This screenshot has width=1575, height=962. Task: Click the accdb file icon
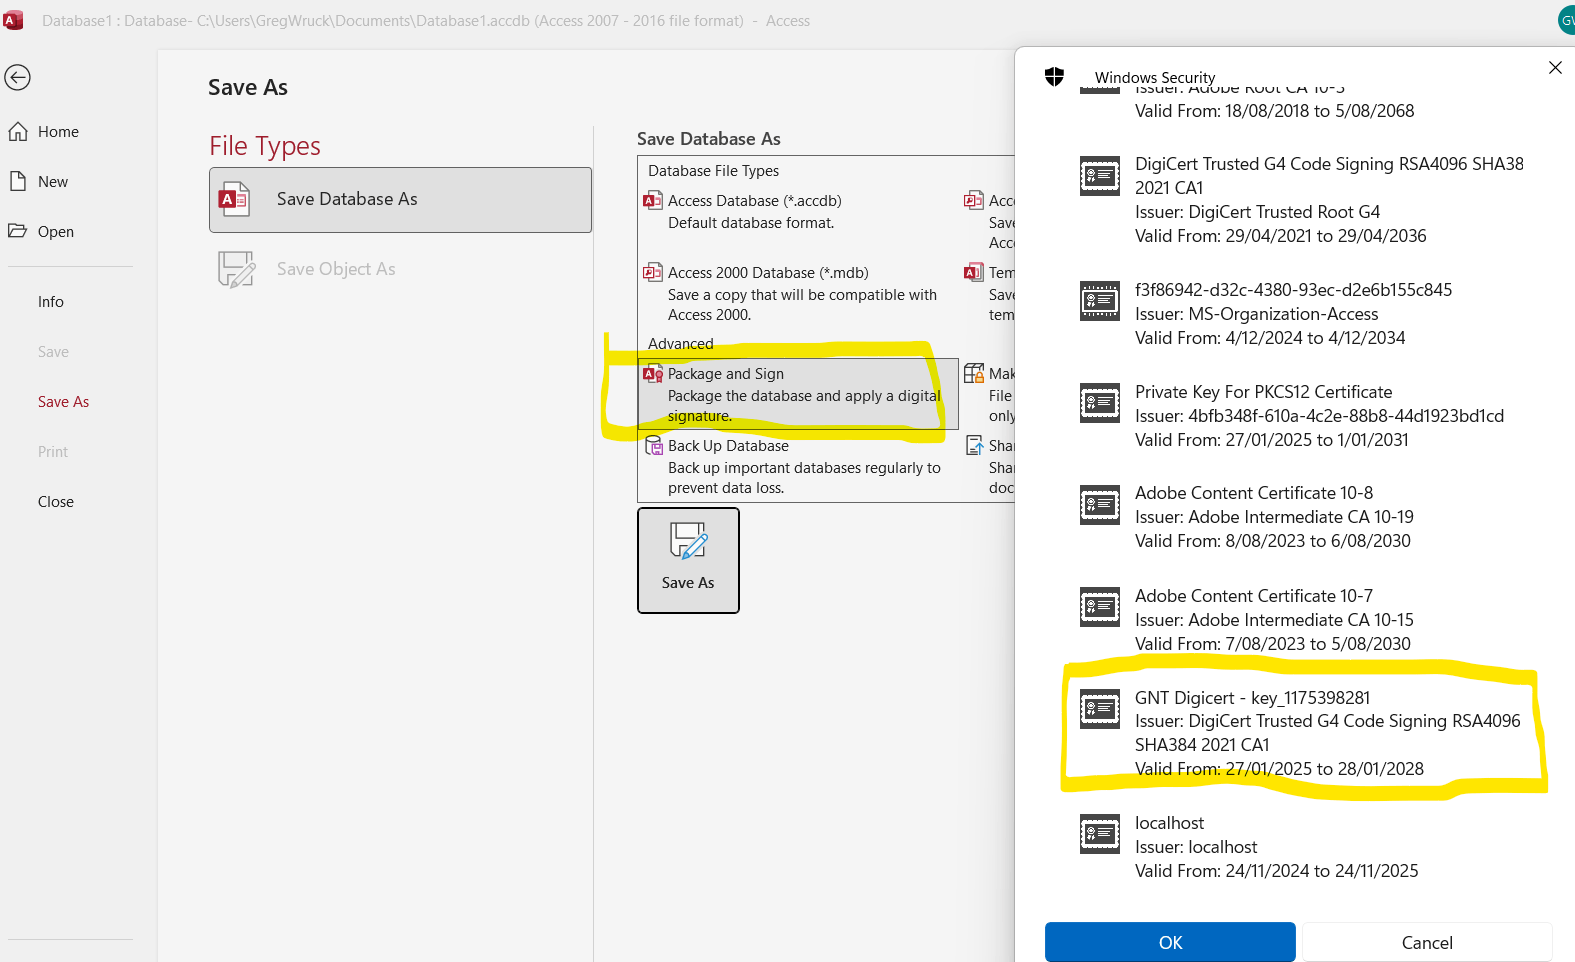pyautogui.click(x=653, y=201)
